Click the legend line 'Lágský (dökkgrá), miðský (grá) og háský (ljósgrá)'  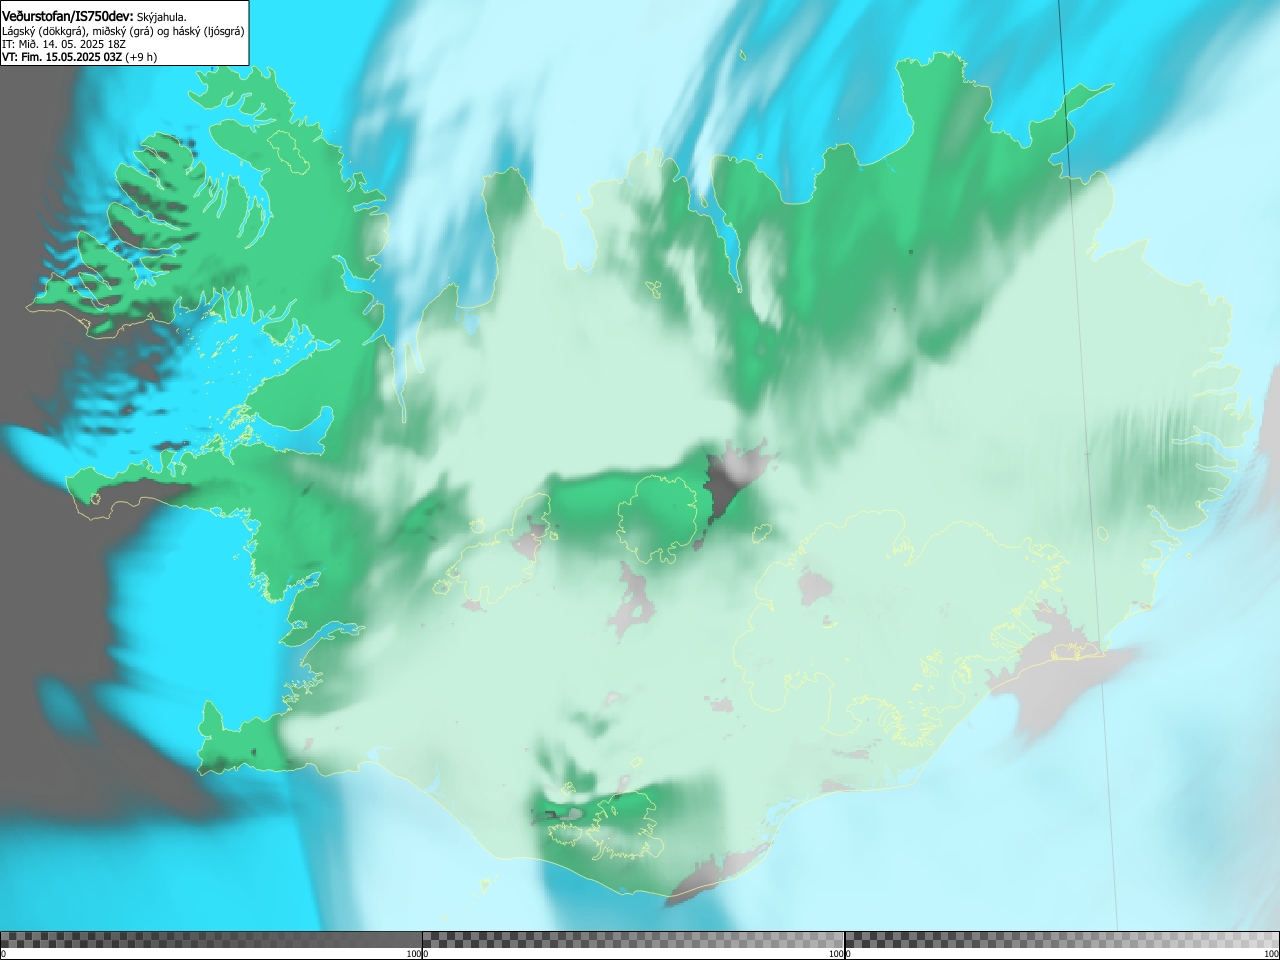click(x=123, y=31)
